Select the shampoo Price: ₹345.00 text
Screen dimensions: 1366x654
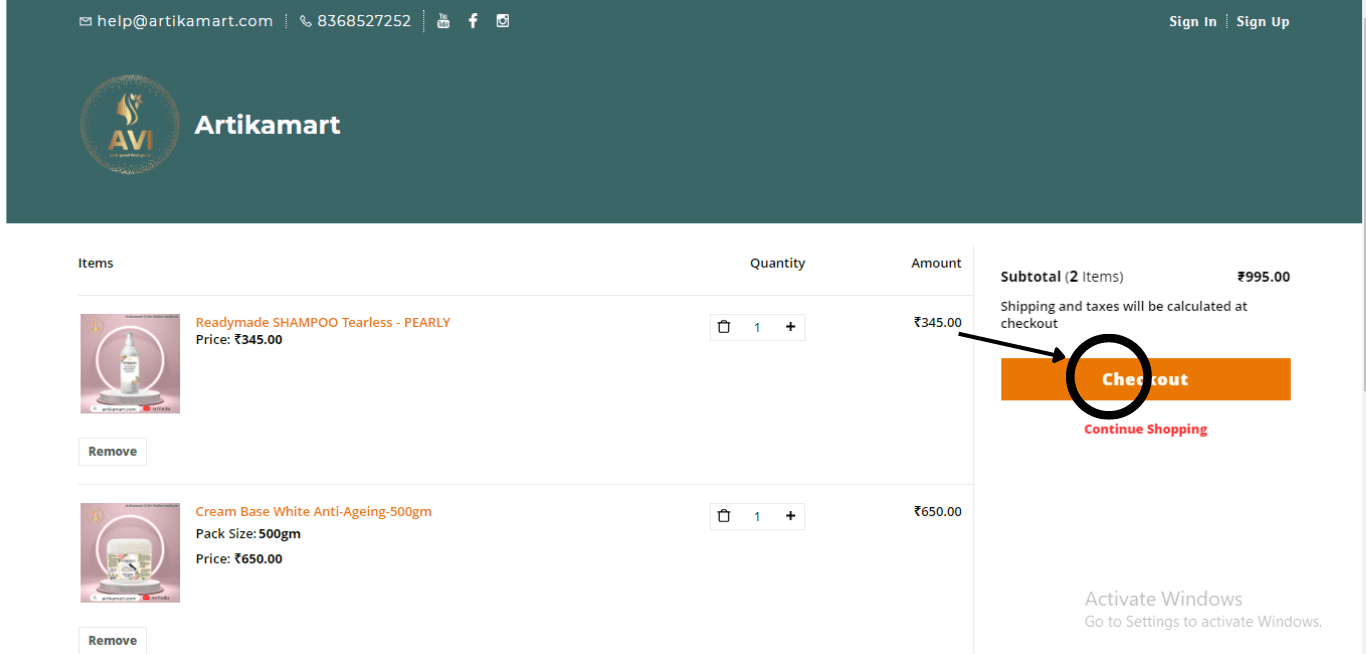coord(239,340)
